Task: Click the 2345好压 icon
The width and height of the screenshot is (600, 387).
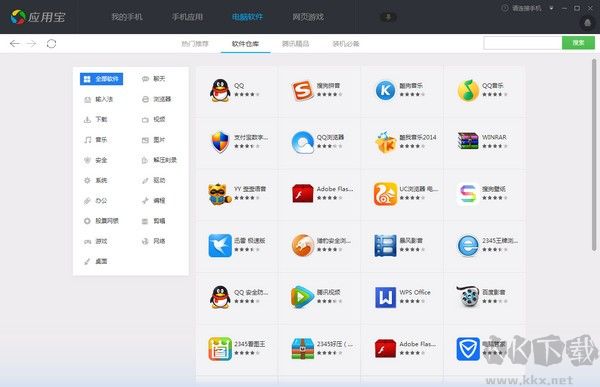Action: coord(302,349)
